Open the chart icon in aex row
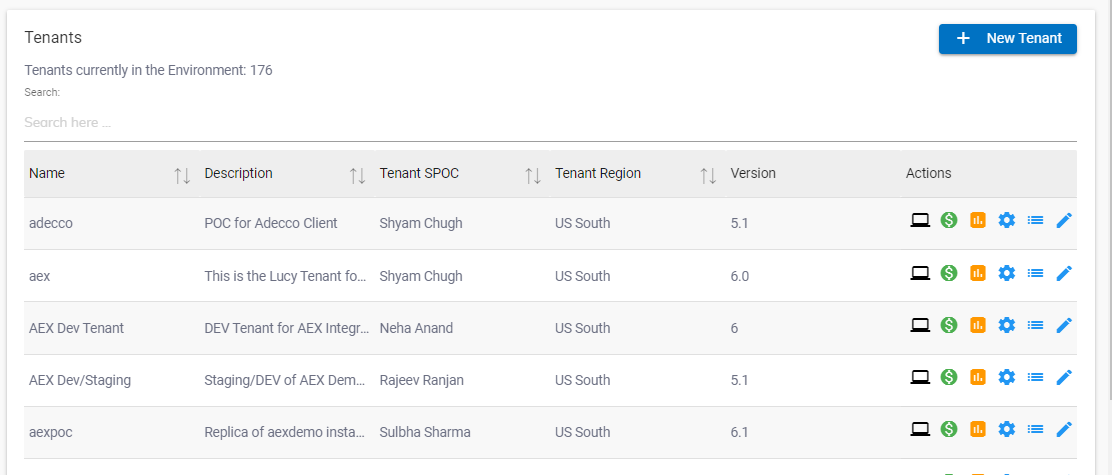Viewport: 1112px width, 475px height. (x=978, y=272)
